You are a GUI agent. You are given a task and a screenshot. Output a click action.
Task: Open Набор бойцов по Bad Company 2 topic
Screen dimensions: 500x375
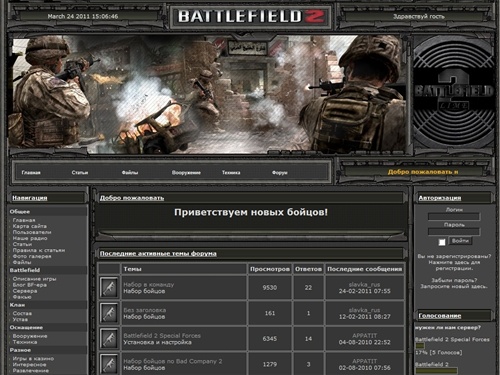click(x=173, y=361)
